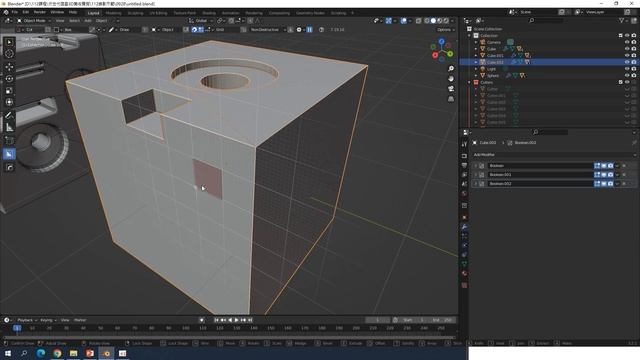Toggle render camera on Boolean.002 modifier
This screenshot has width=640, height=360.
click(x=610, y=184)
